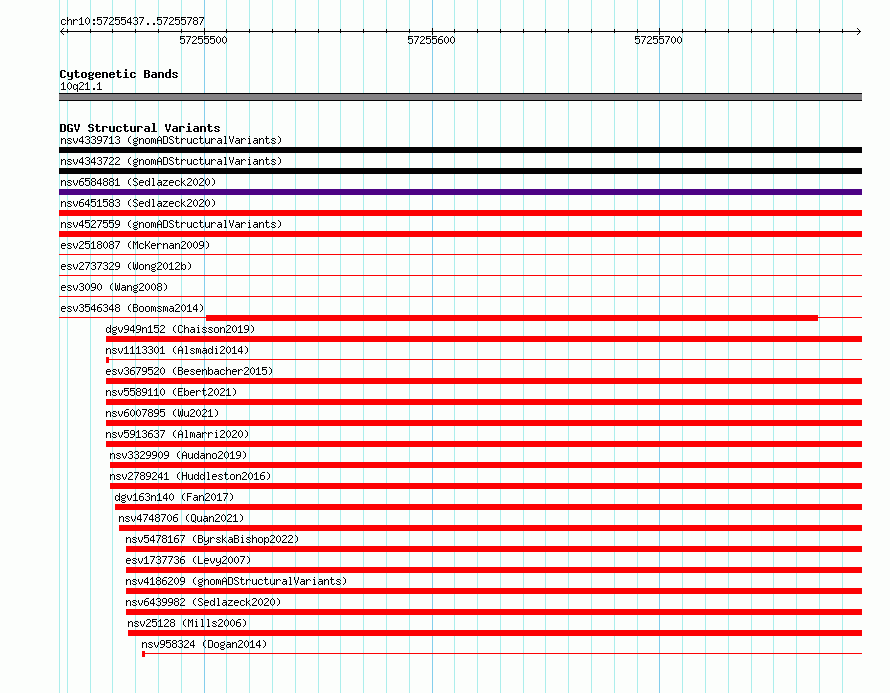This screenshot has height=693, width=890.
Task: Click the nsv4527559 gnomADStructuralVariants label
Action: [x=171, y=224]
